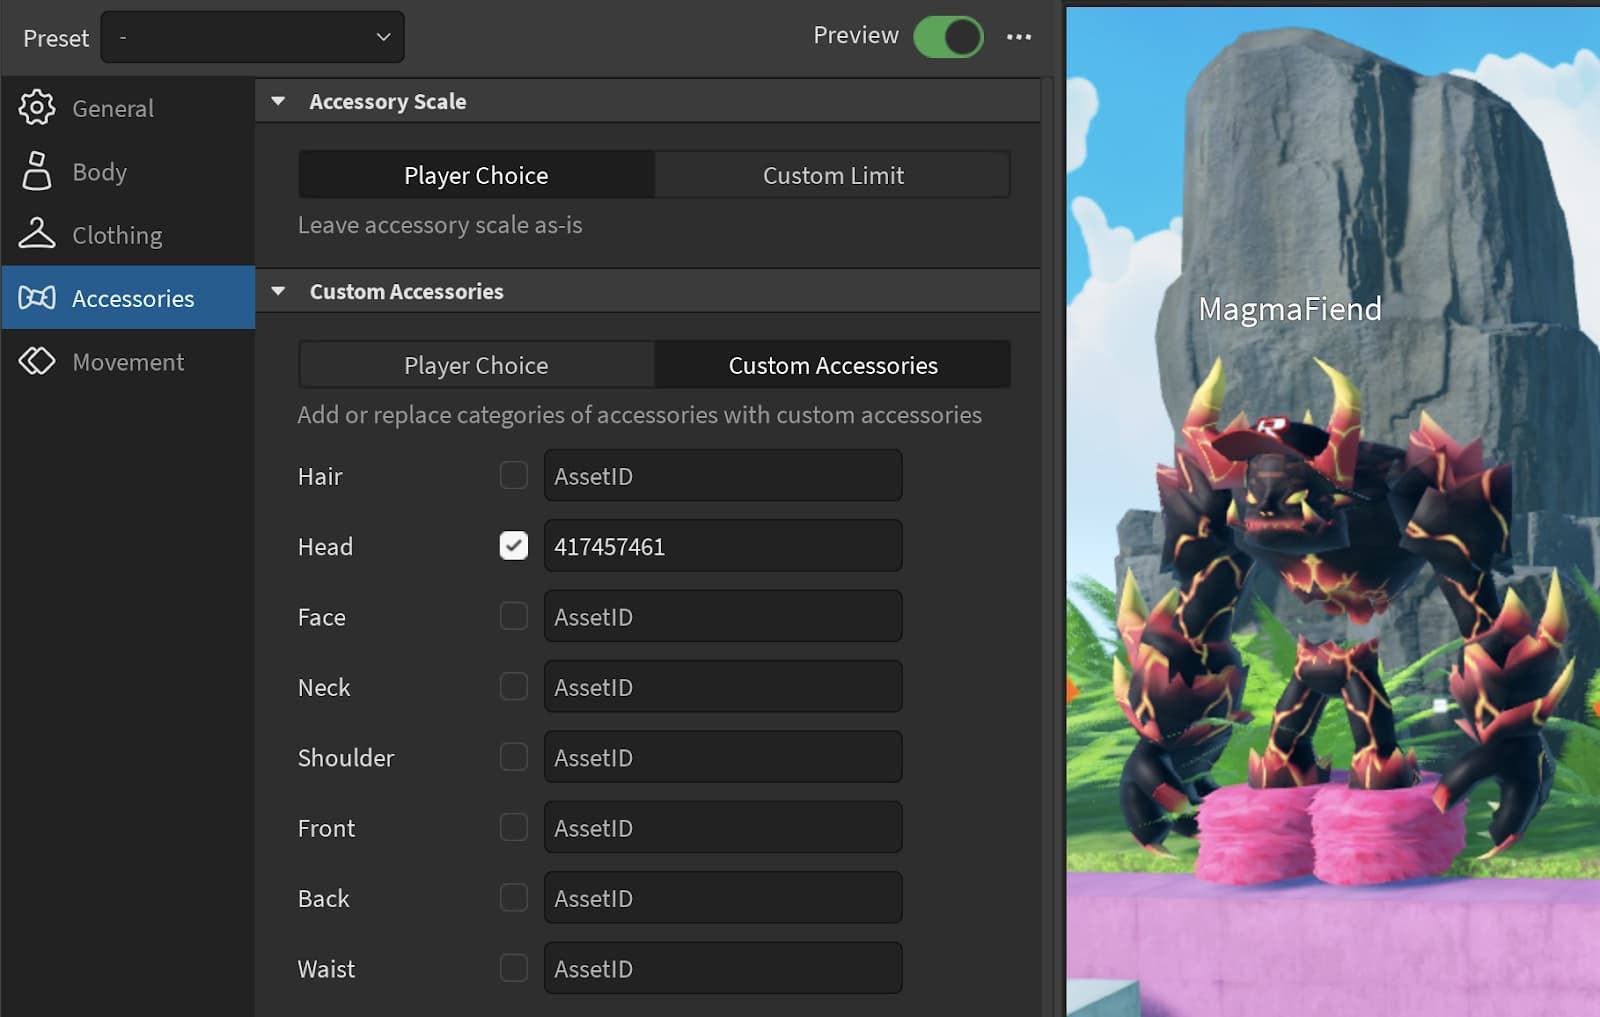The image size is (1600, 1017).
Task: Enable the Neck accessory checkbox
Action: click(514, 686)
